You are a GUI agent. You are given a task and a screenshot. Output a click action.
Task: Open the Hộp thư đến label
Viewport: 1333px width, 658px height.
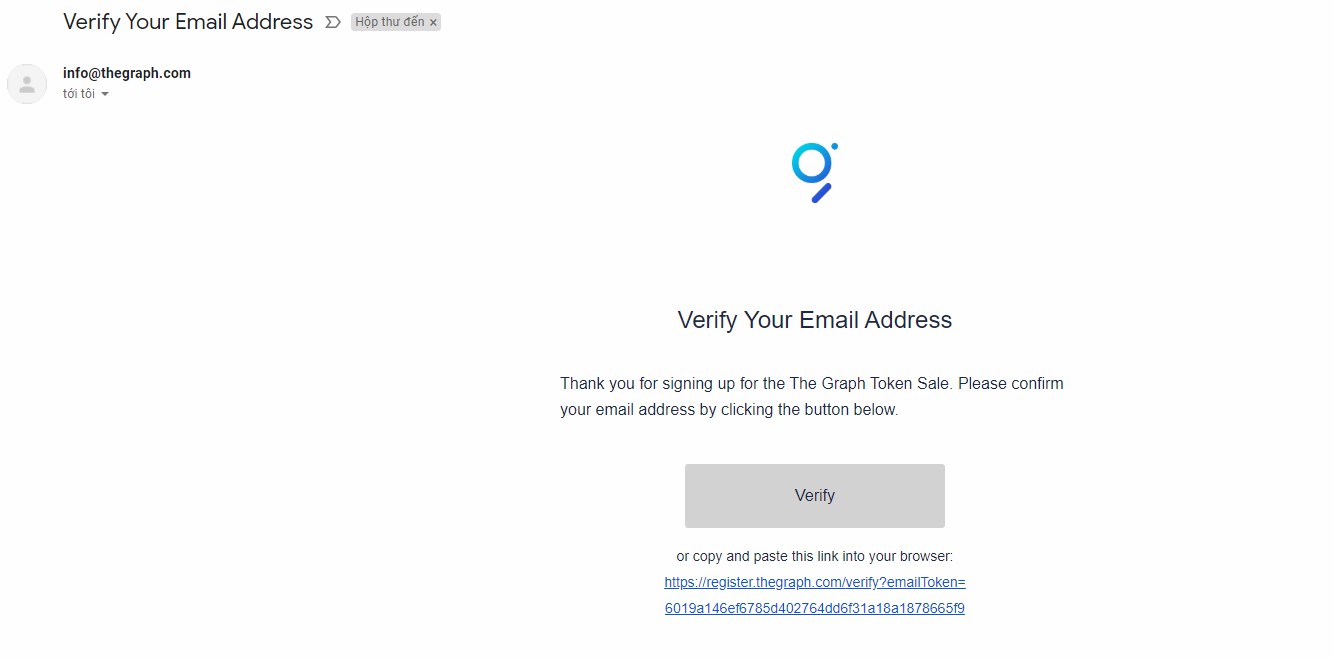coord(390,22)
